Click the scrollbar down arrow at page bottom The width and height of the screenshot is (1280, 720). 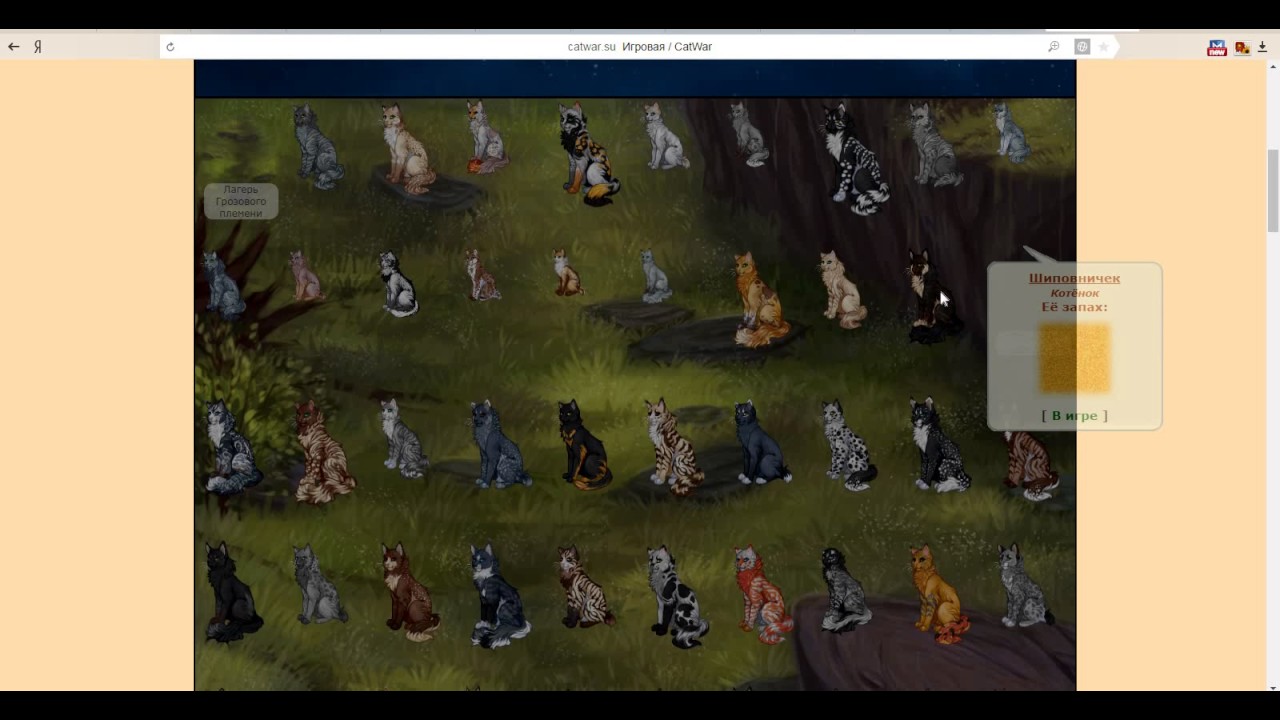(x=1273, y=686)
